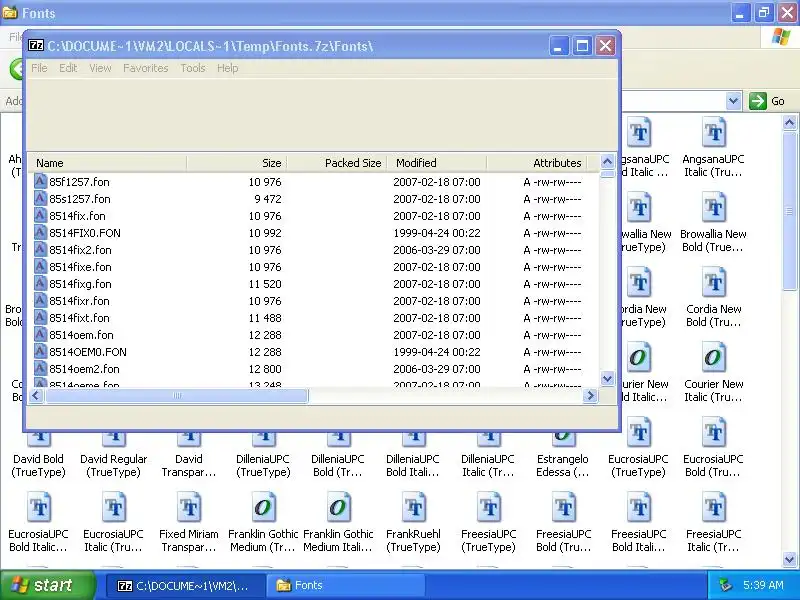Sort the file list by Name column
Screen dimensions: 800x600
pyautogui.click(x=107, y=163)
